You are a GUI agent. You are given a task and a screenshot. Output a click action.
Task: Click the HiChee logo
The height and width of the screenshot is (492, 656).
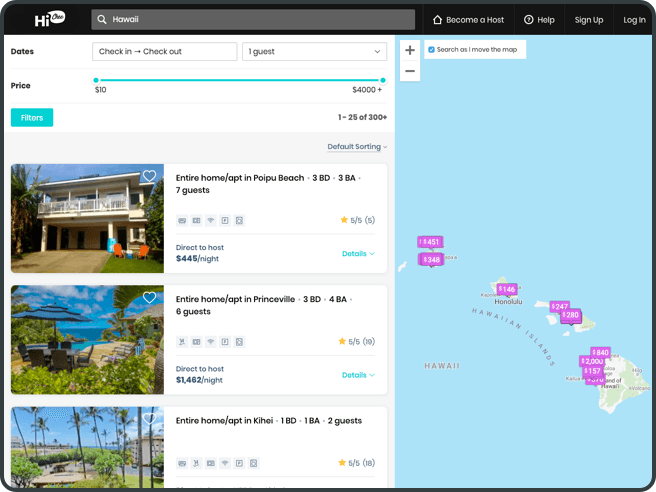point(49,19)
